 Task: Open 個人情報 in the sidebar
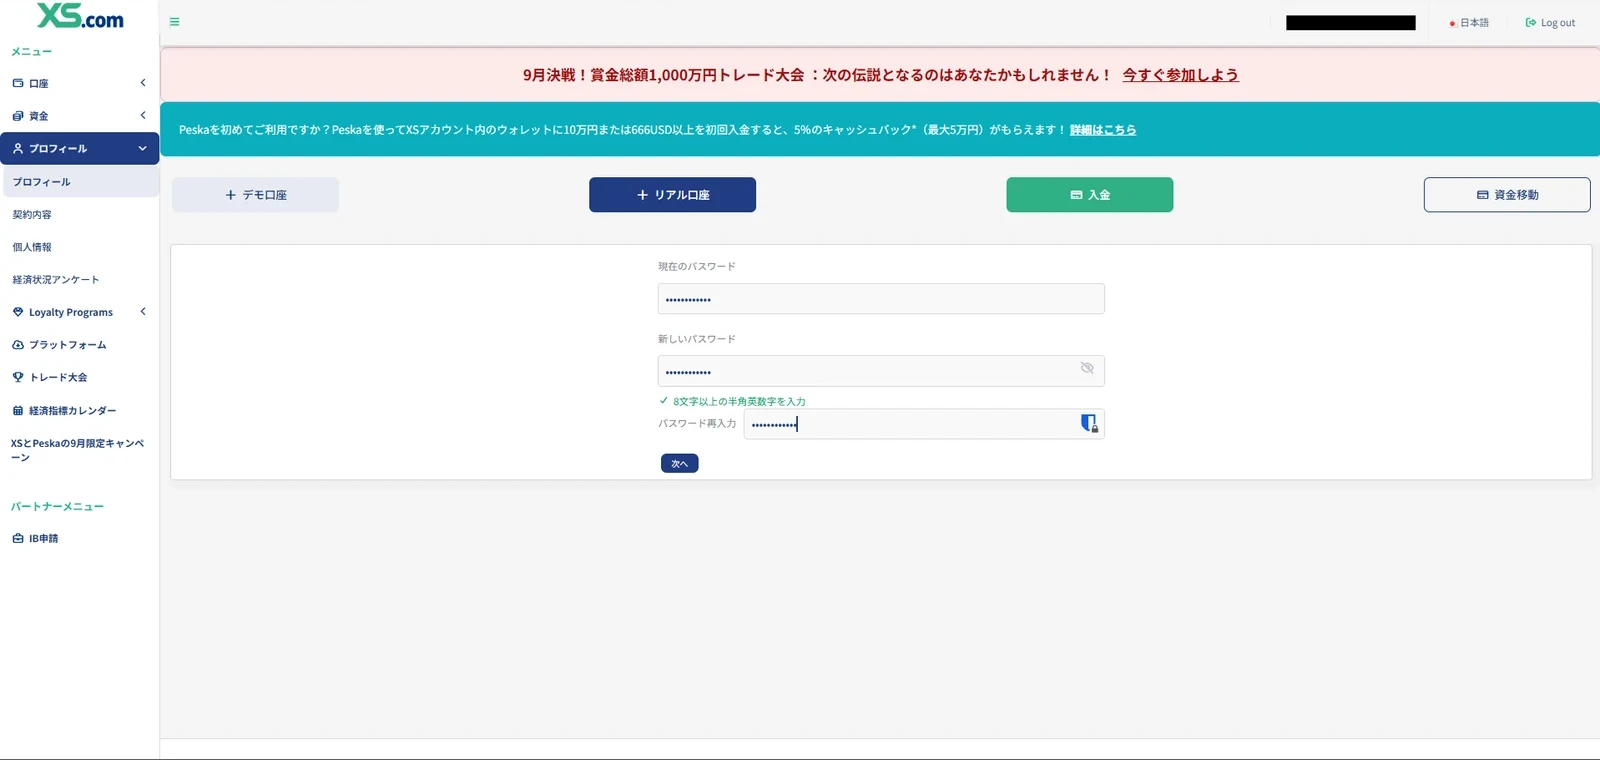point(32,247)
